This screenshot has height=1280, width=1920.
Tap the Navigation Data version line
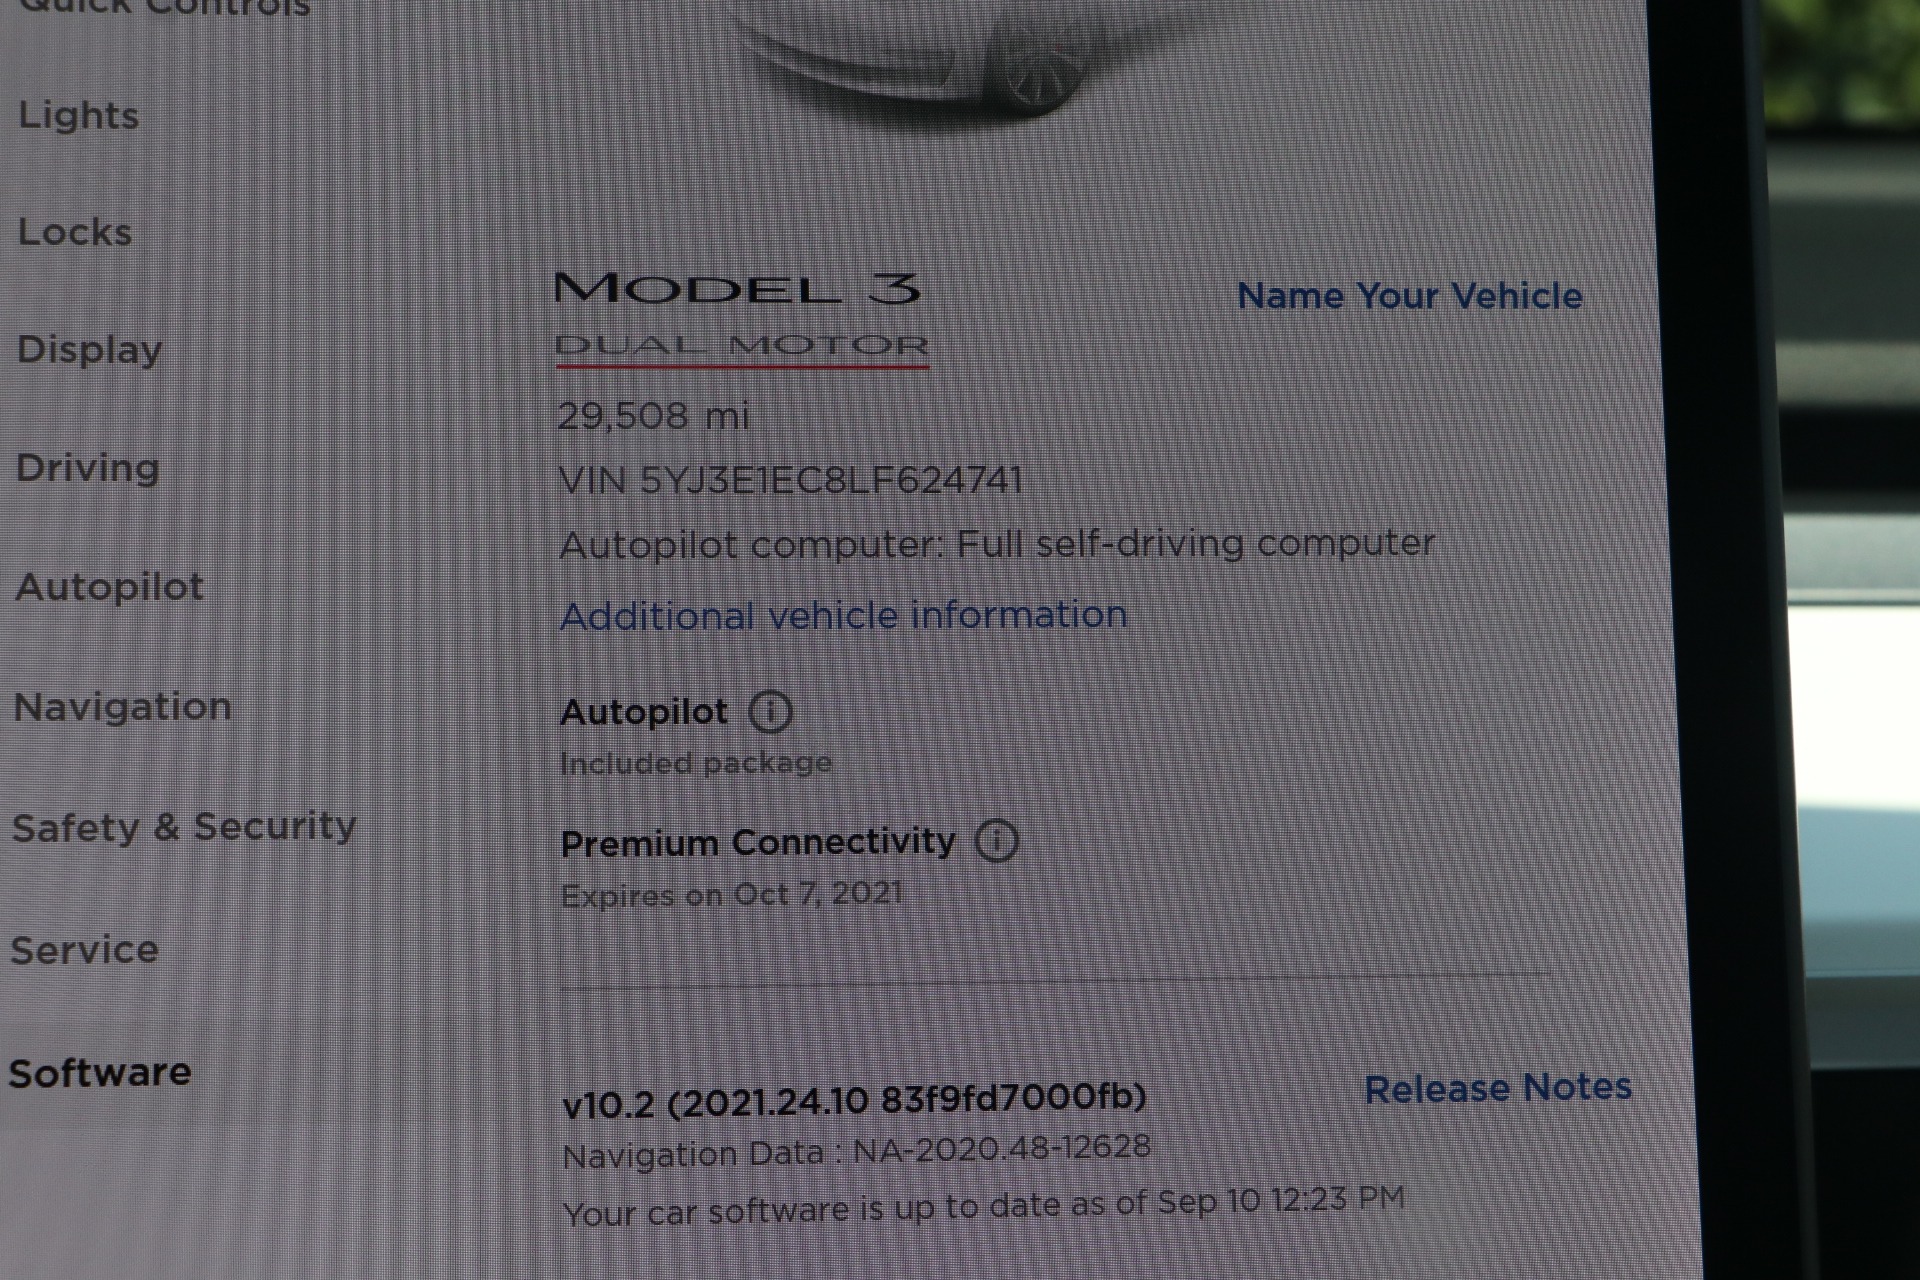[856, 1151]
